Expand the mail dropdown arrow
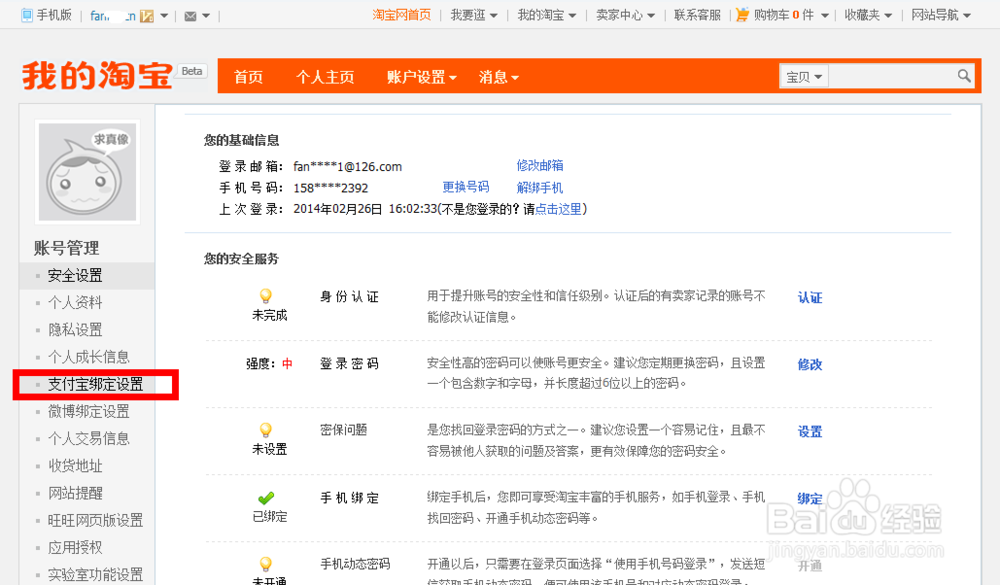Screen dimensions: 1000x585 click(205, 16)
